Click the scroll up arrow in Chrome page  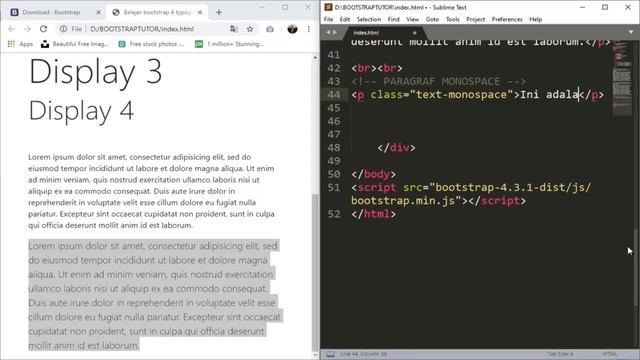tap(315, 58)
